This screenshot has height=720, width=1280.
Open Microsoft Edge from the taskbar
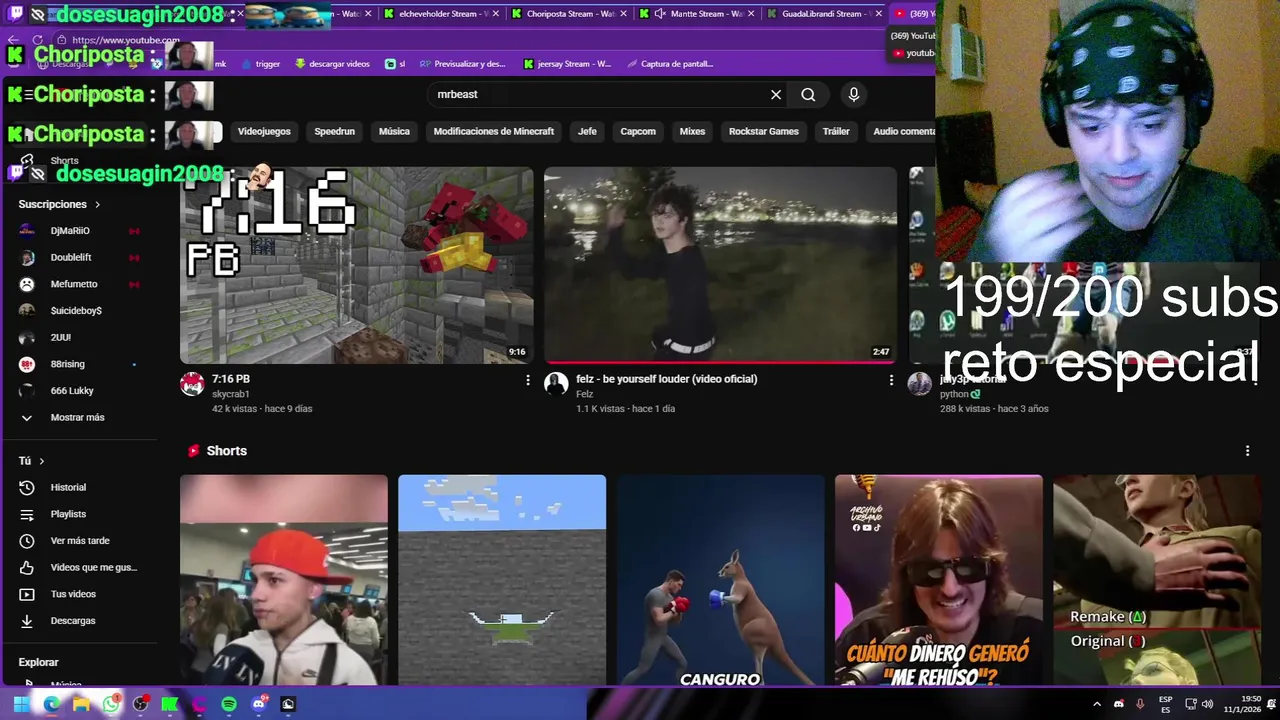pyautogui.click(x=51, y=704)
